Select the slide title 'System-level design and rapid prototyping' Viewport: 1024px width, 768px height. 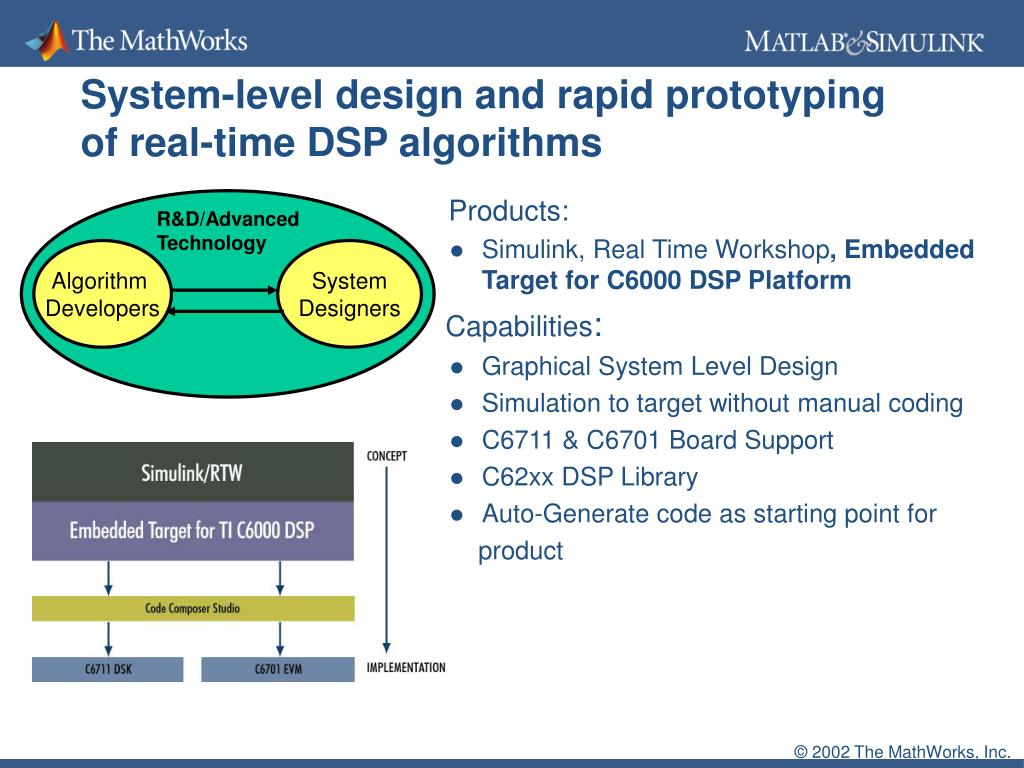click(x=483, y=95)
